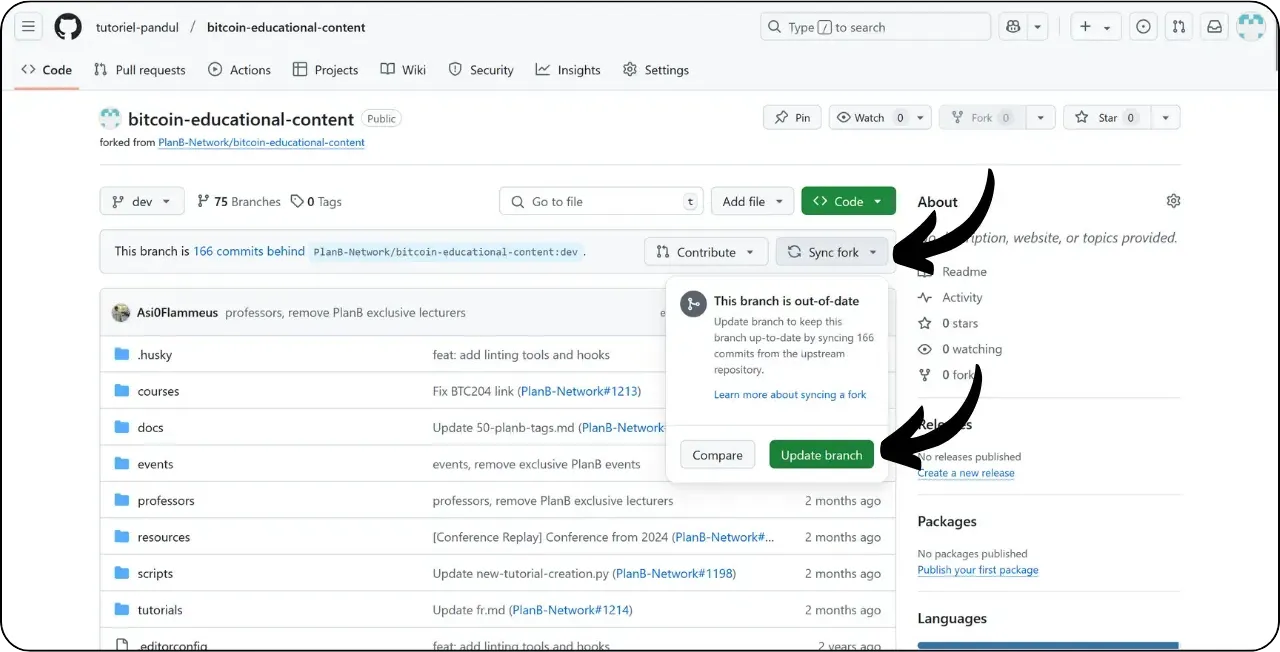Click the gear icon beside About

1173,200
